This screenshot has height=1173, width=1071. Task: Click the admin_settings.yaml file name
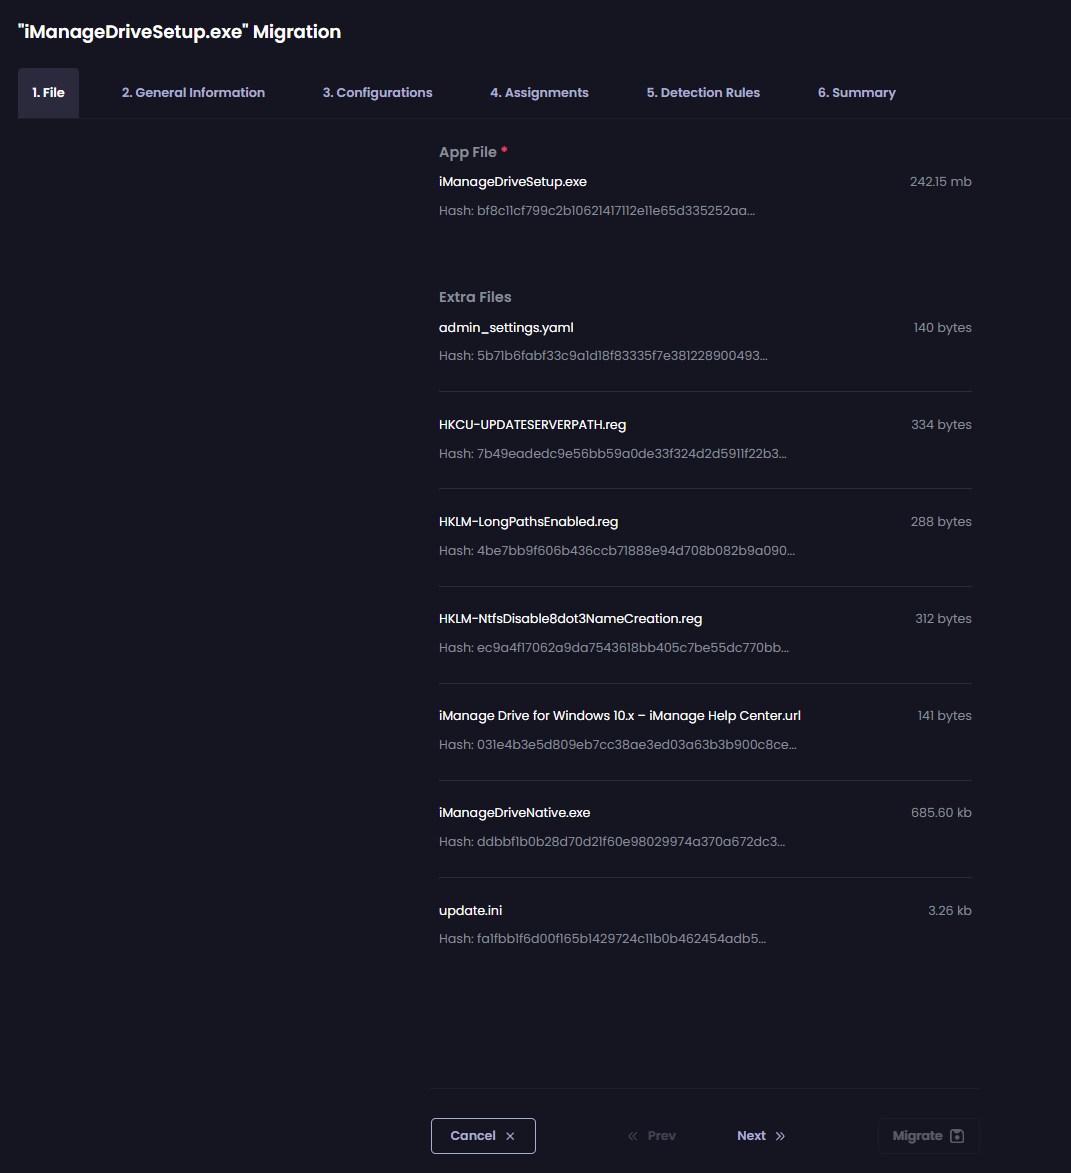coord(506,327)
